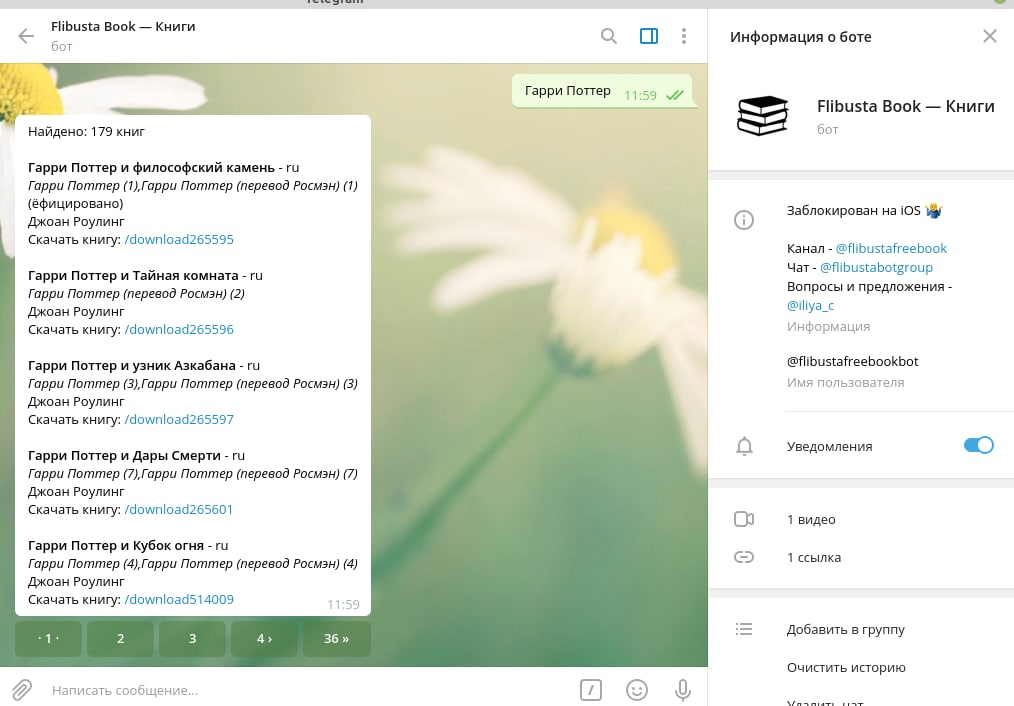Click the Уведомления label

[x=830, y=446]
